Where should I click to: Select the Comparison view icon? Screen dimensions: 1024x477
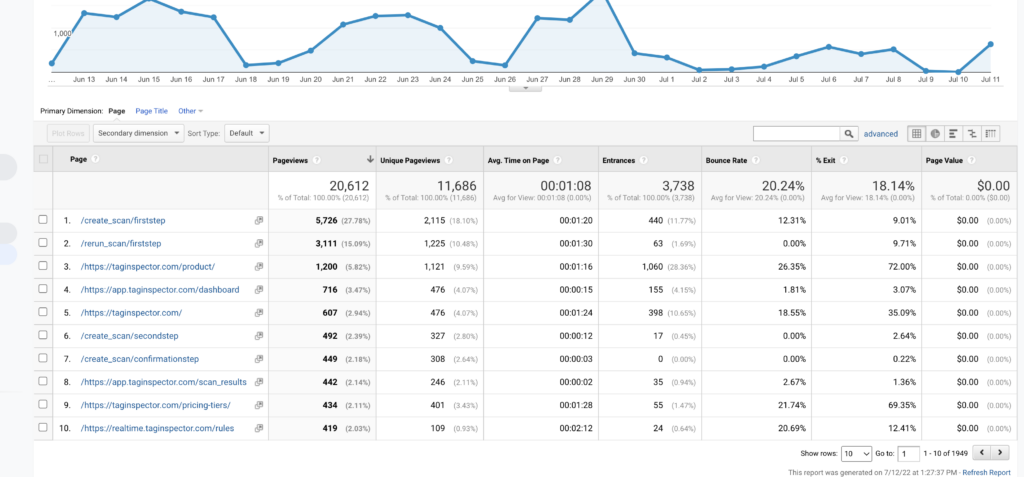pyautogui.click(x=972, y=133)
